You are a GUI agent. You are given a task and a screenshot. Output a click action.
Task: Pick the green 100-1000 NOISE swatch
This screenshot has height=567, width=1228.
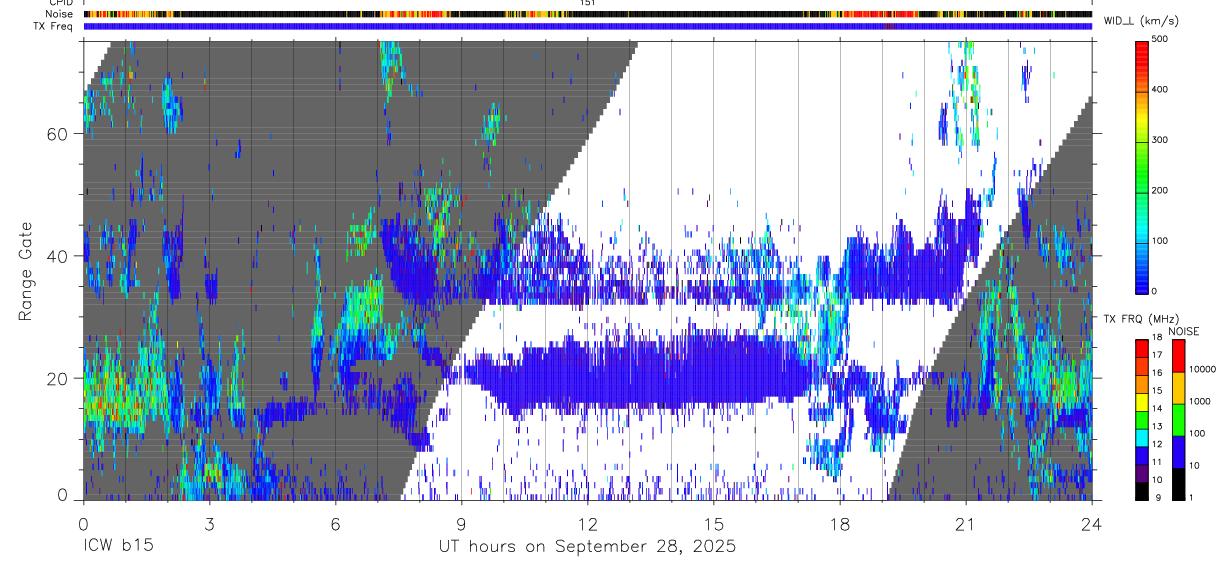1179,420
